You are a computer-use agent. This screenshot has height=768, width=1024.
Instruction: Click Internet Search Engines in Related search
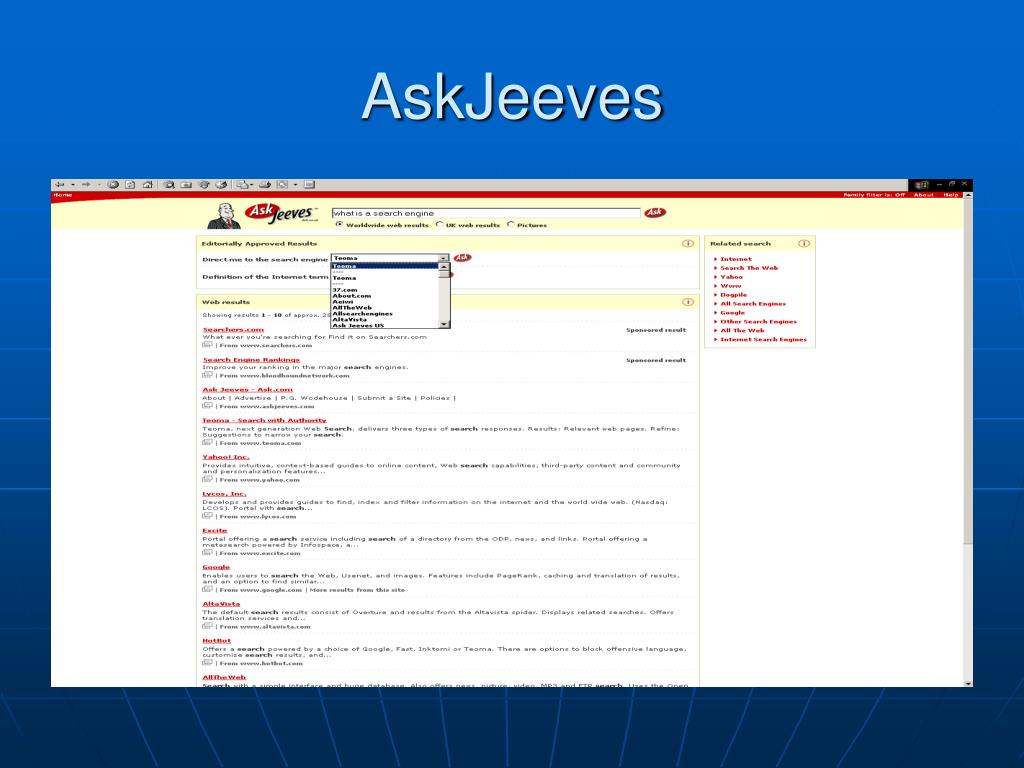point(763,340)
